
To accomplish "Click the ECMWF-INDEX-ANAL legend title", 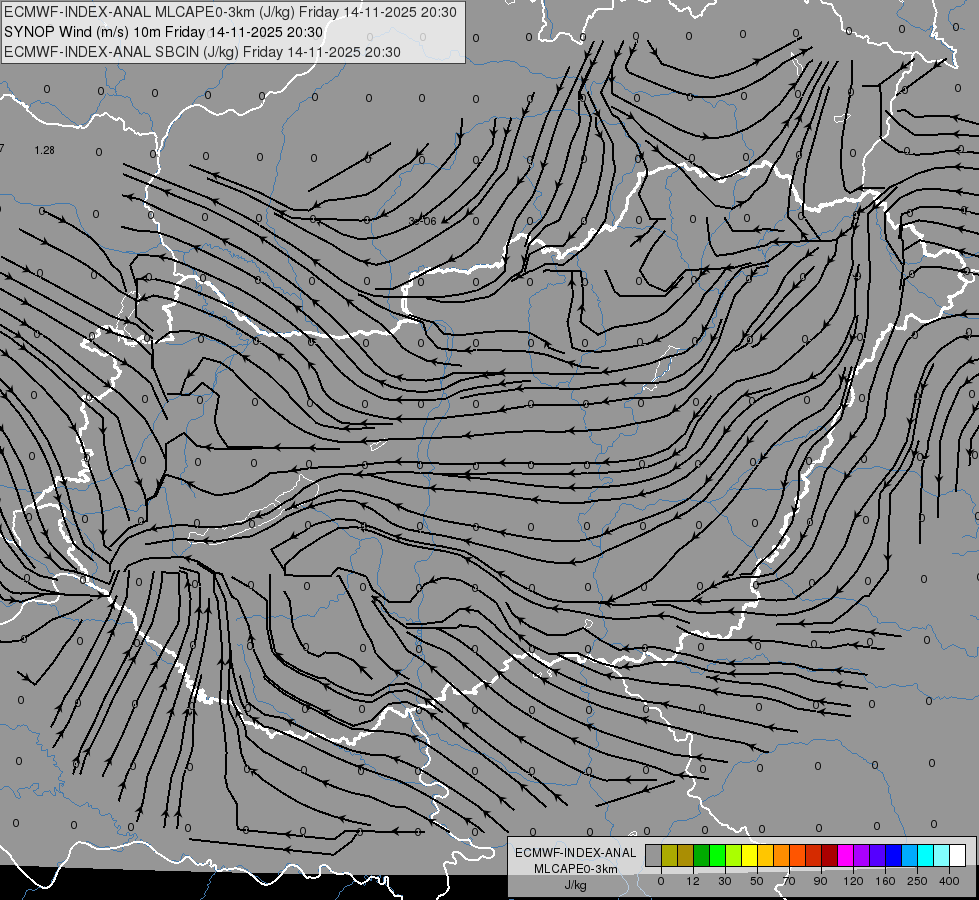I will pyautogui.click(x=576, y=853).
